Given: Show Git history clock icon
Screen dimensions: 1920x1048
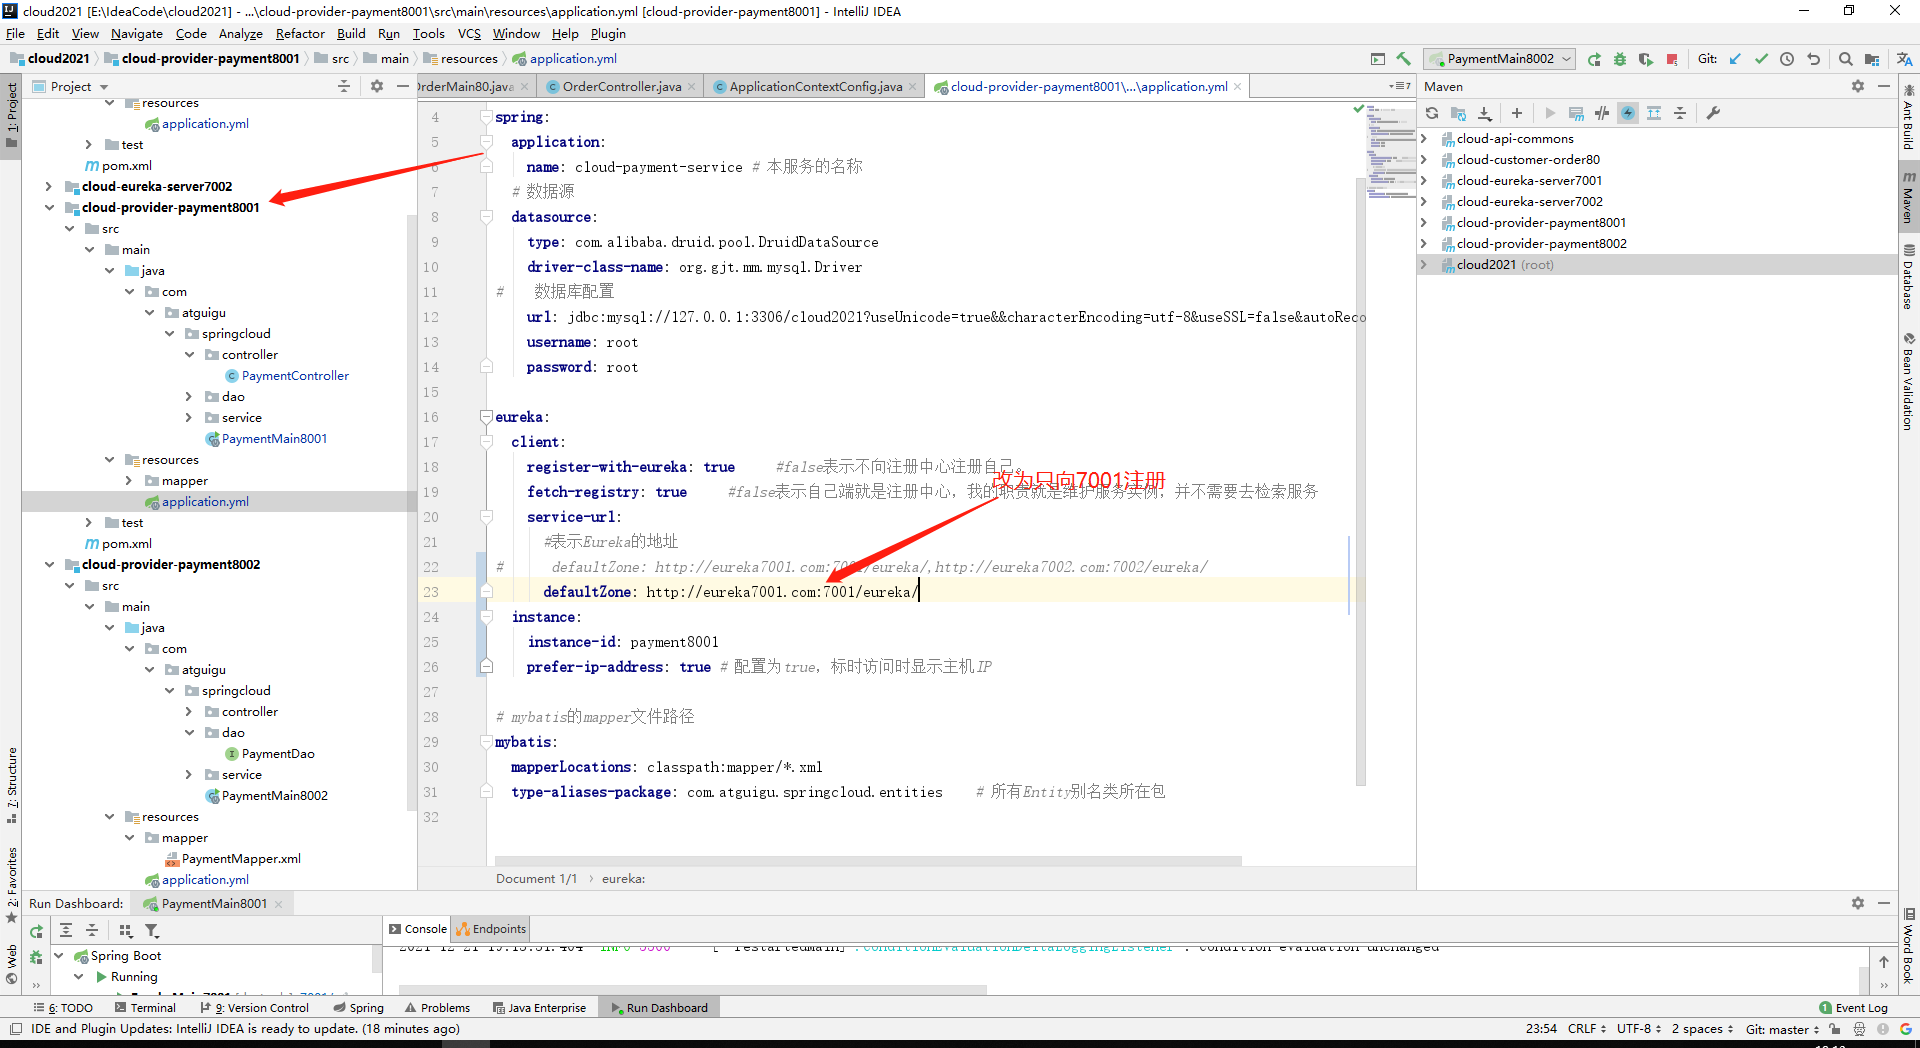Looking at the screenshot, I should click(x=1787, y=59).
